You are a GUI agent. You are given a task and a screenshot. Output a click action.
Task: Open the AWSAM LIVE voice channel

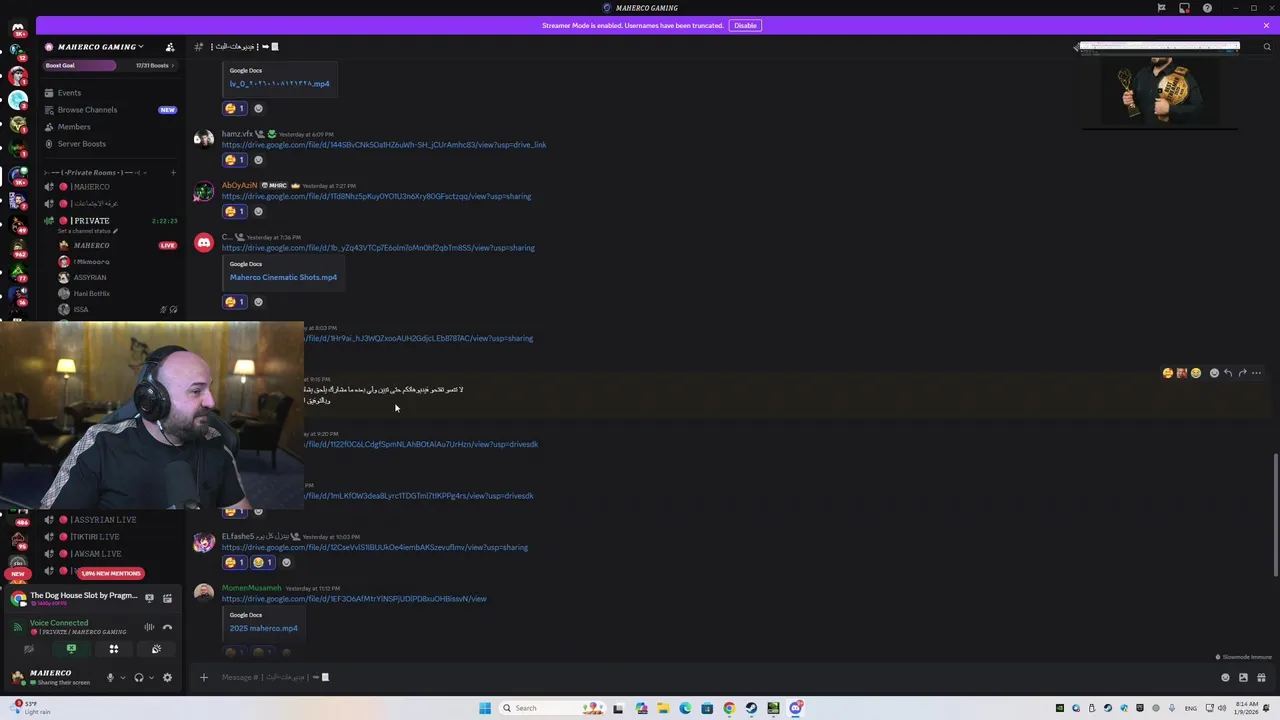click(96, 554)
